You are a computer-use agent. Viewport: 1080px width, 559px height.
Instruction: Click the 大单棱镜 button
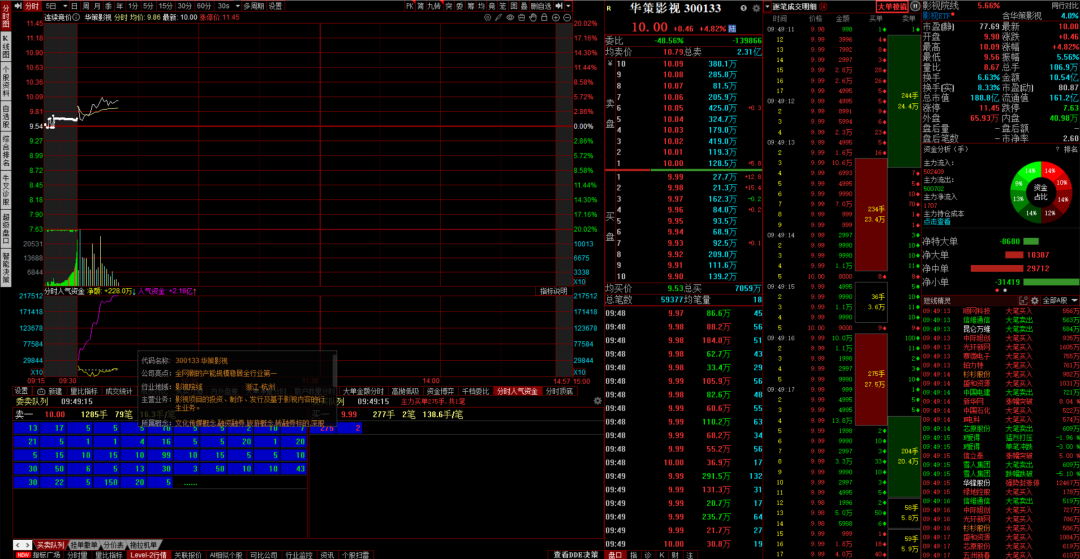pyautogui.click(x=892, y=6)
